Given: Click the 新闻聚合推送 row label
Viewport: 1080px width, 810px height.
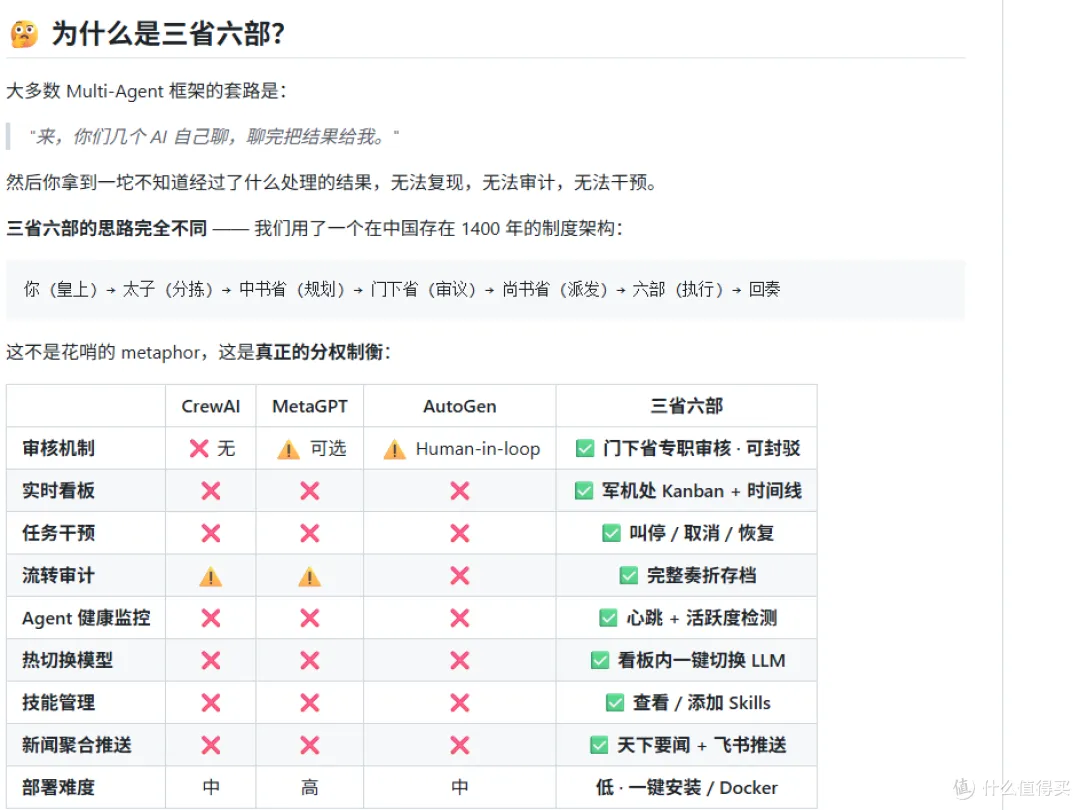Looking at the screenshot, I should click(76, 745).
